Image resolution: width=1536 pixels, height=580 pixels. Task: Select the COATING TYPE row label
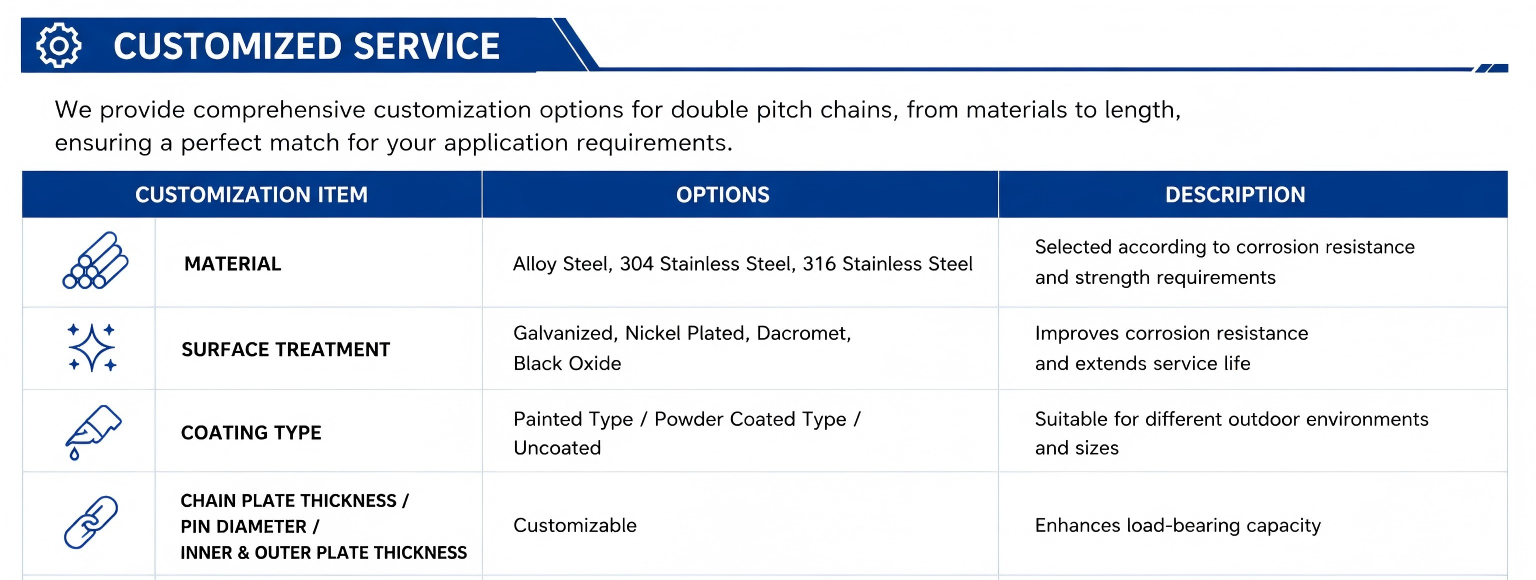point(251,433)
